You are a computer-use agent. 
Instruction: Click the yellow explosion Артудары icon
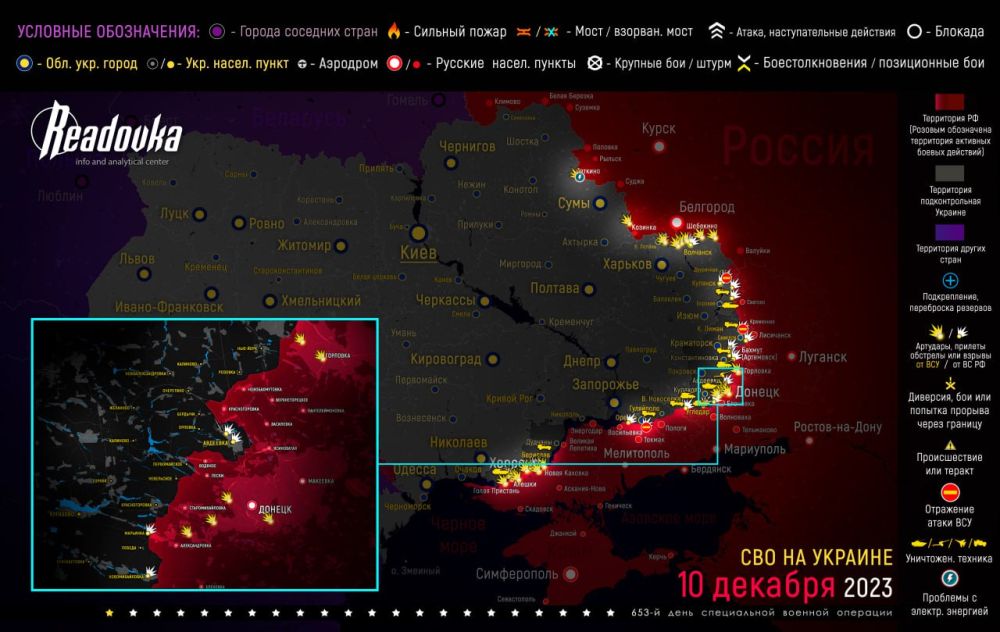[x=936, y=332]
